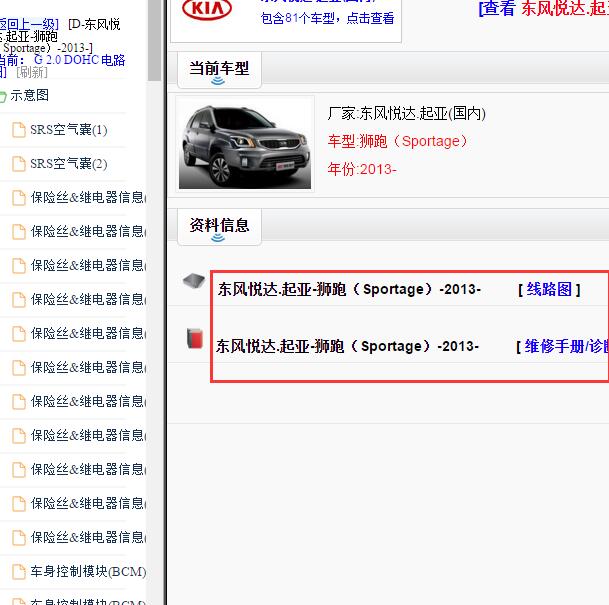Open SRS空气囊(2) tree entry
Image resolution: width=609 pixels, height=605 pixels.
(69, 164)
